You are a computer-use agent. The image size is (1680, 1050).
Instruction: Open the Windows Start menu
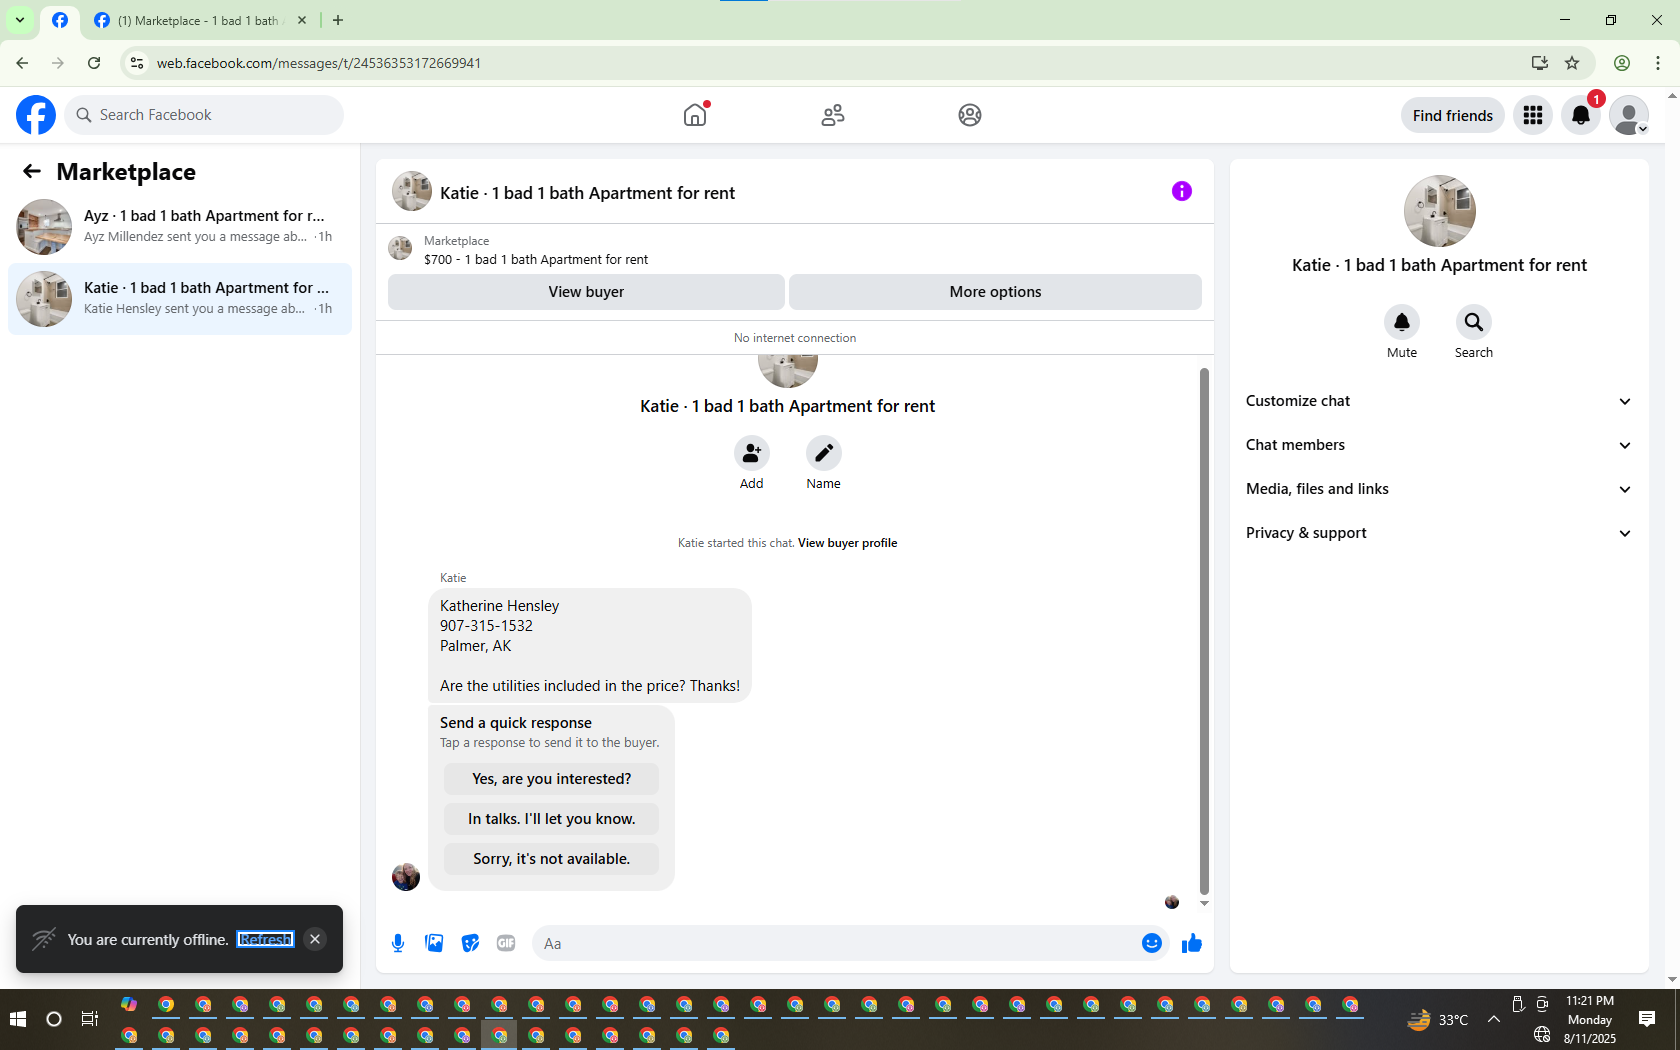17,1019
